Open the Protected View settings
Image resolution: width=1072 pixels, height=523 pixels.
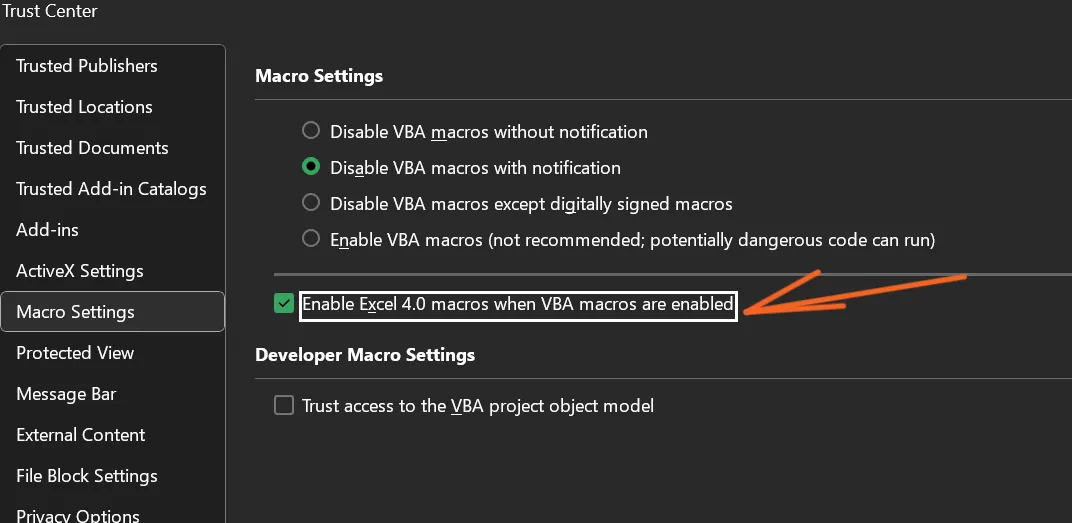75,353
